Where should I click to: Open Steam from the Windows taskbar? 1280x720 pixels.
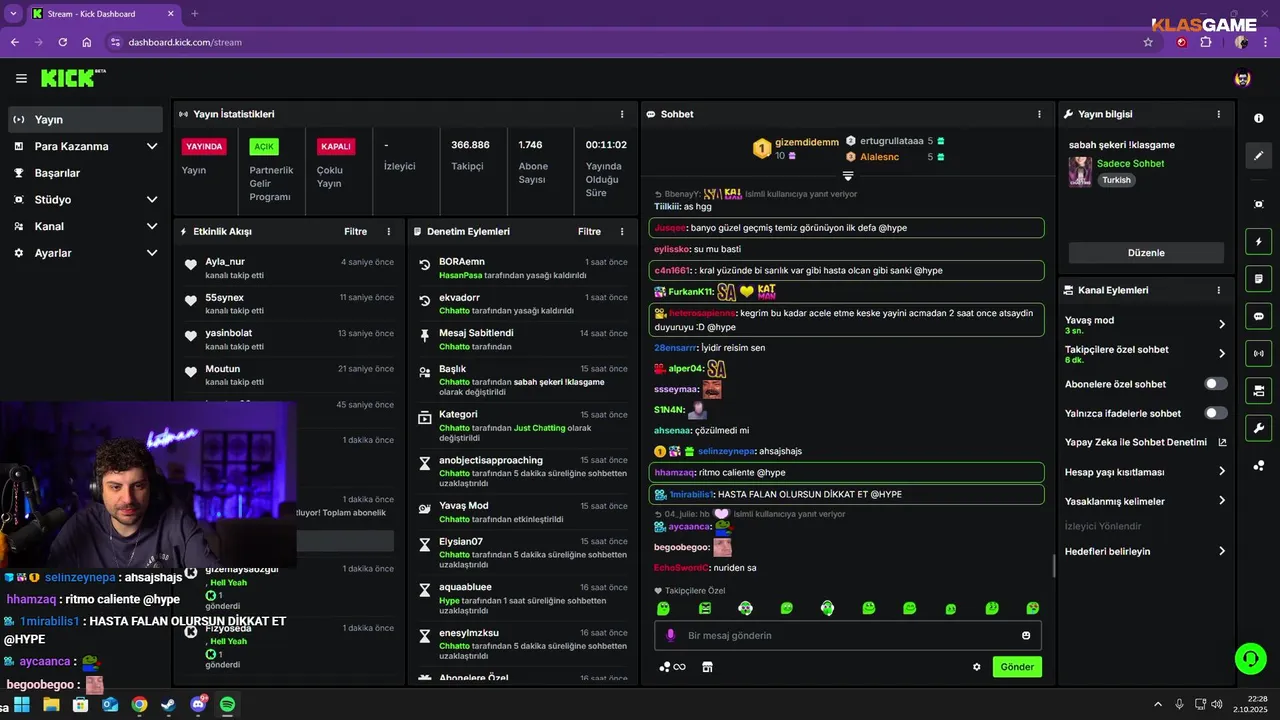(168, 704)
